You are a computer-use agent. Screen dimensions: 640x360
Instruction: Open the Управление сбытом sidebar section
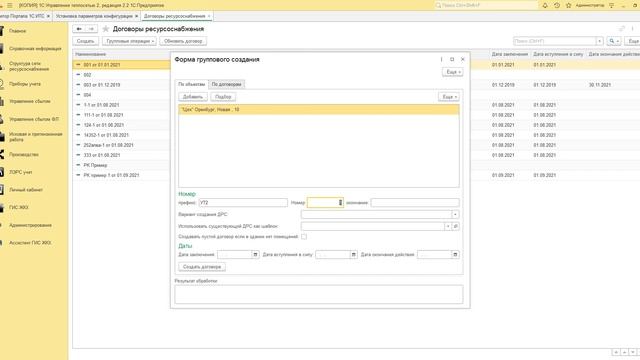(x=30, y=101)
